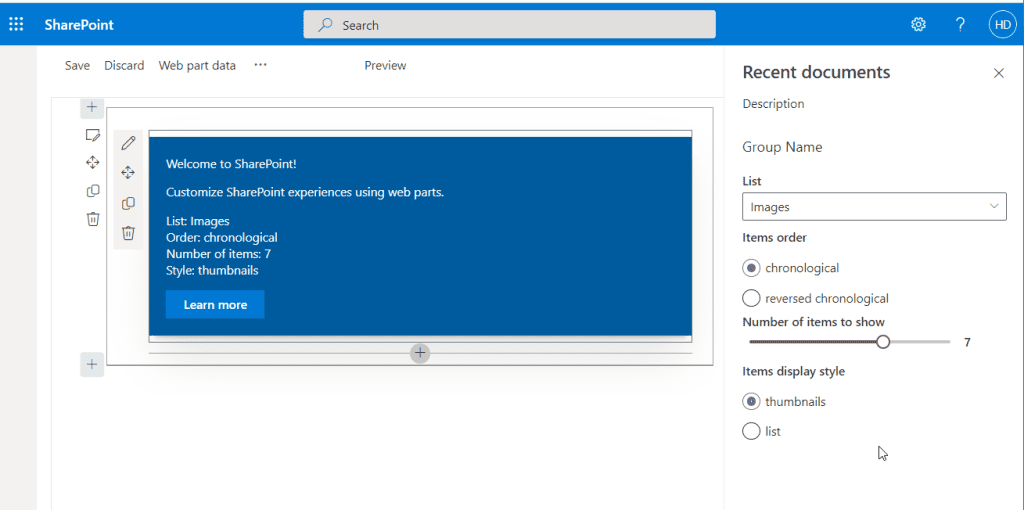Click the "List: Images" text
Screen dimensions: 1024x510
[x=198, y=221]
